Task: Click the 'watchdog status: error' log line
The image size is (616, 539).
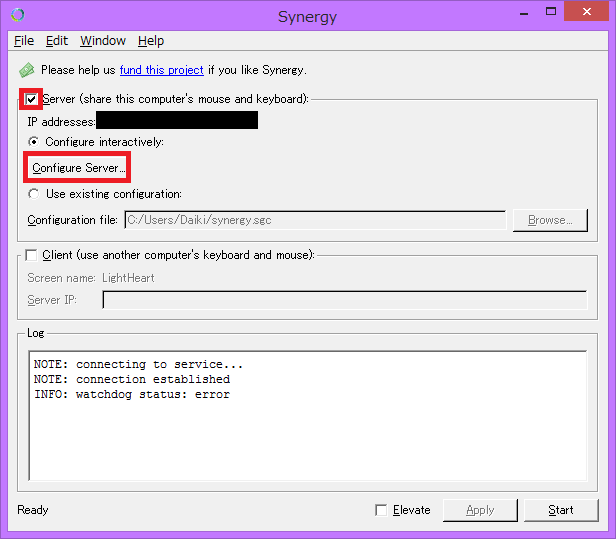Action: pyautogui.click(x=132, y=394)
